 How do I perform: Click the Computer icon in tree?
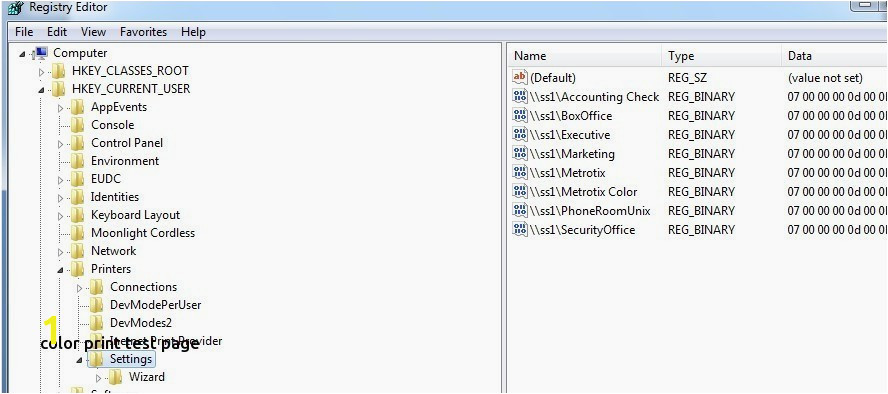(x=41, y=53)
